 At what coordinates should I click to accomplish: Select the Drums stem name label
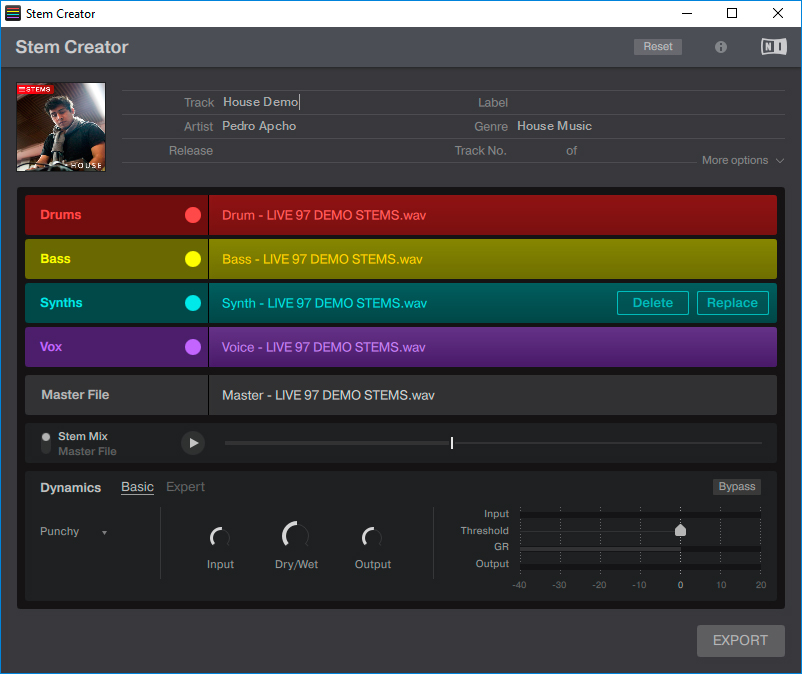pos(60,215)
